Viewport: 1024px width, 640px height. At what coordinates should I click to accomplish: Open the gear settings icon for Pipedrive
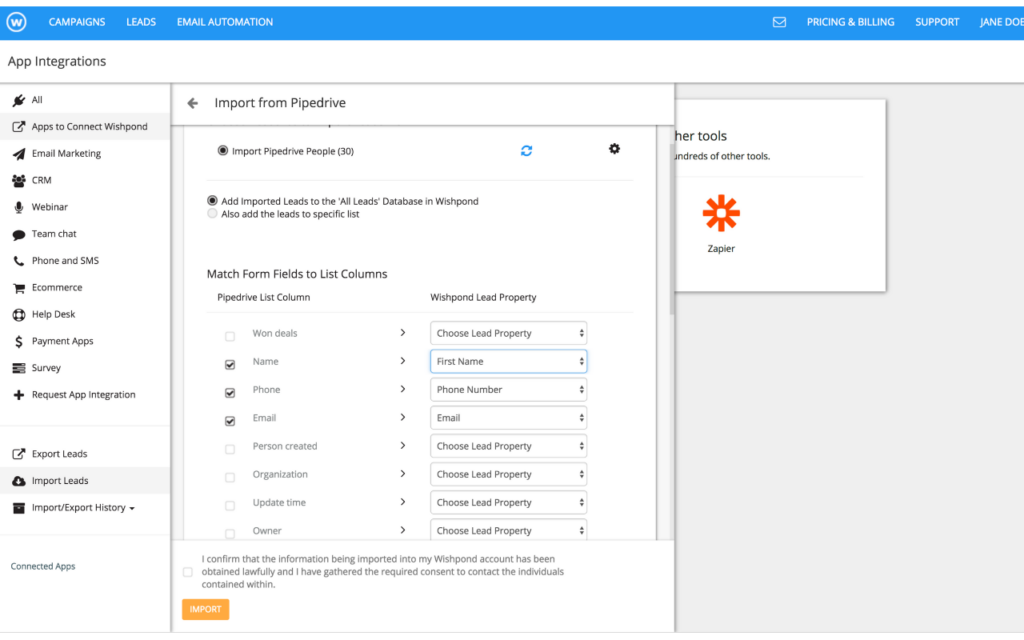614,149
